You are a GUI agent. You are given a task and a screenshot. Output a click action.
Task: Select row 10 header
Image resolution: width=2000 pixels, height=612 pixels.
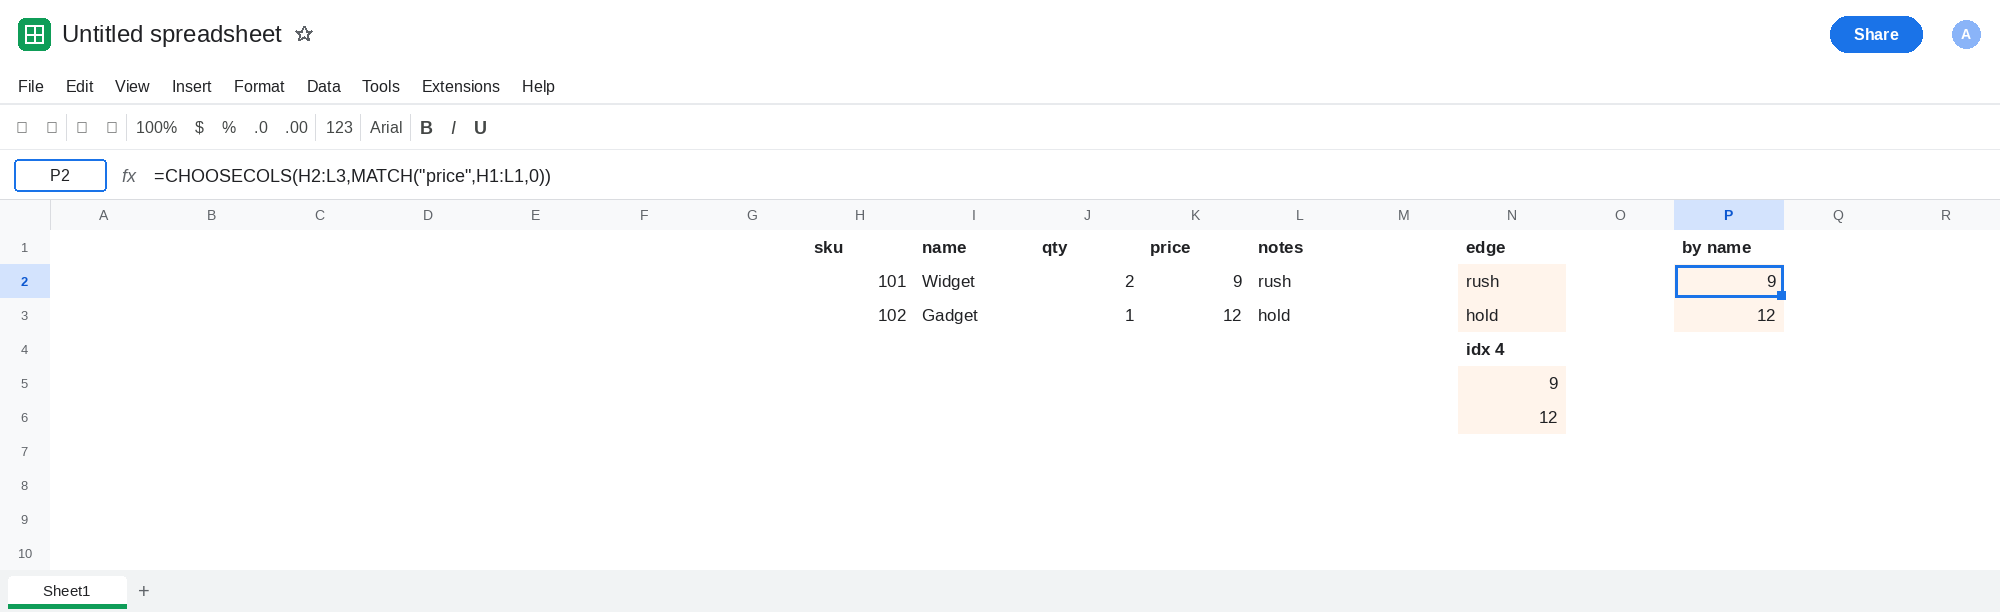click(x=25, y=553)
